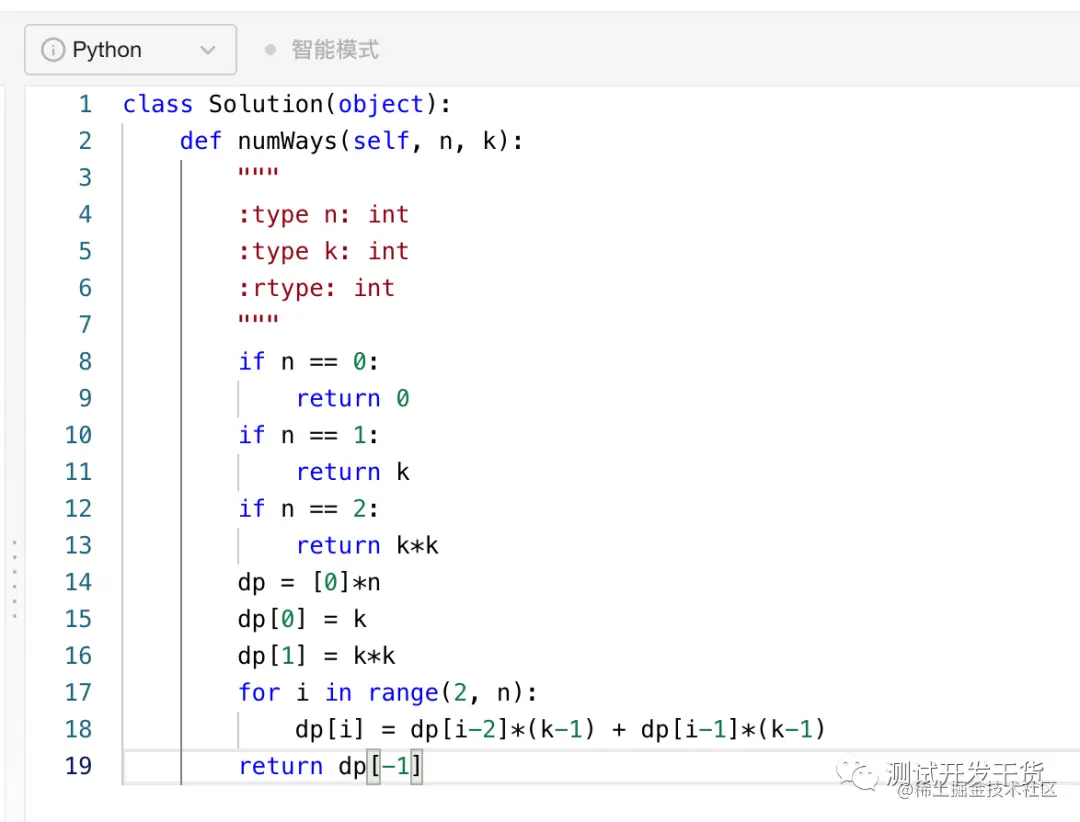
Task: Click the 'return k*k' statement
Action: pos(367,545)
